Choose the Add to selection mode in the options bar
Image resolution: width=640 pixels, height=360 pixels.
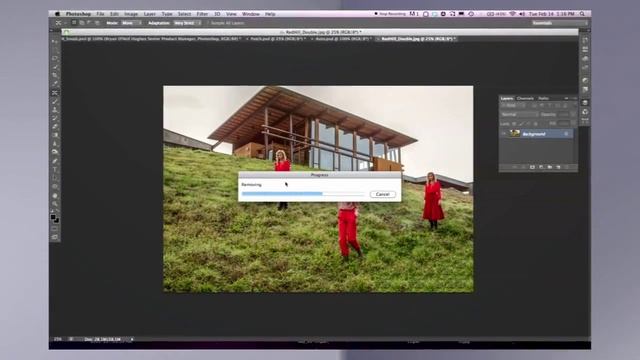82,23
